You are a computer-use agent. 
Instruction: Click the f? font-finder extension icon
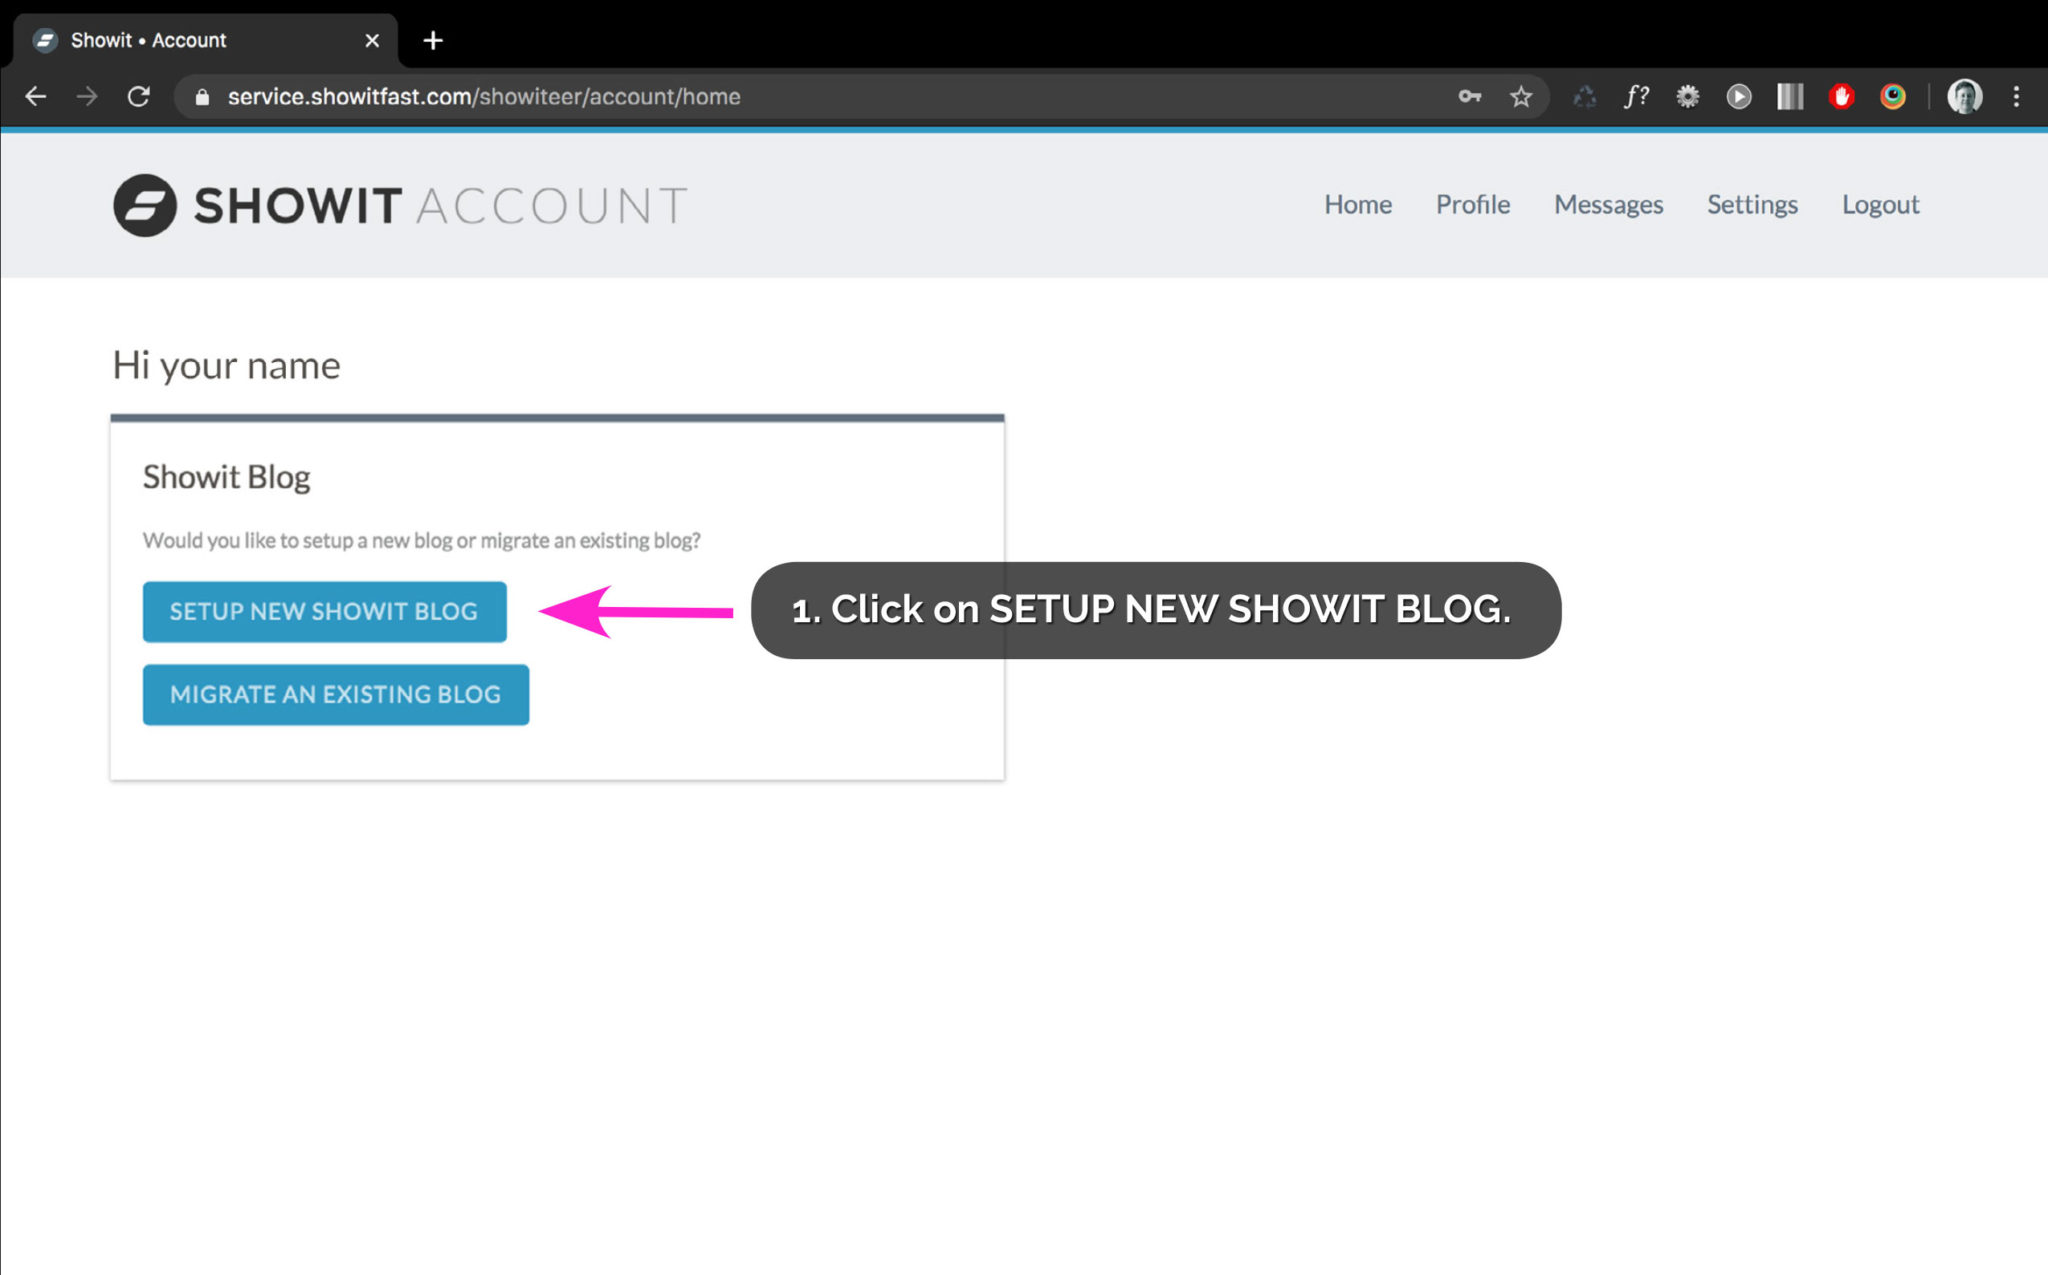click(1637, 96)
